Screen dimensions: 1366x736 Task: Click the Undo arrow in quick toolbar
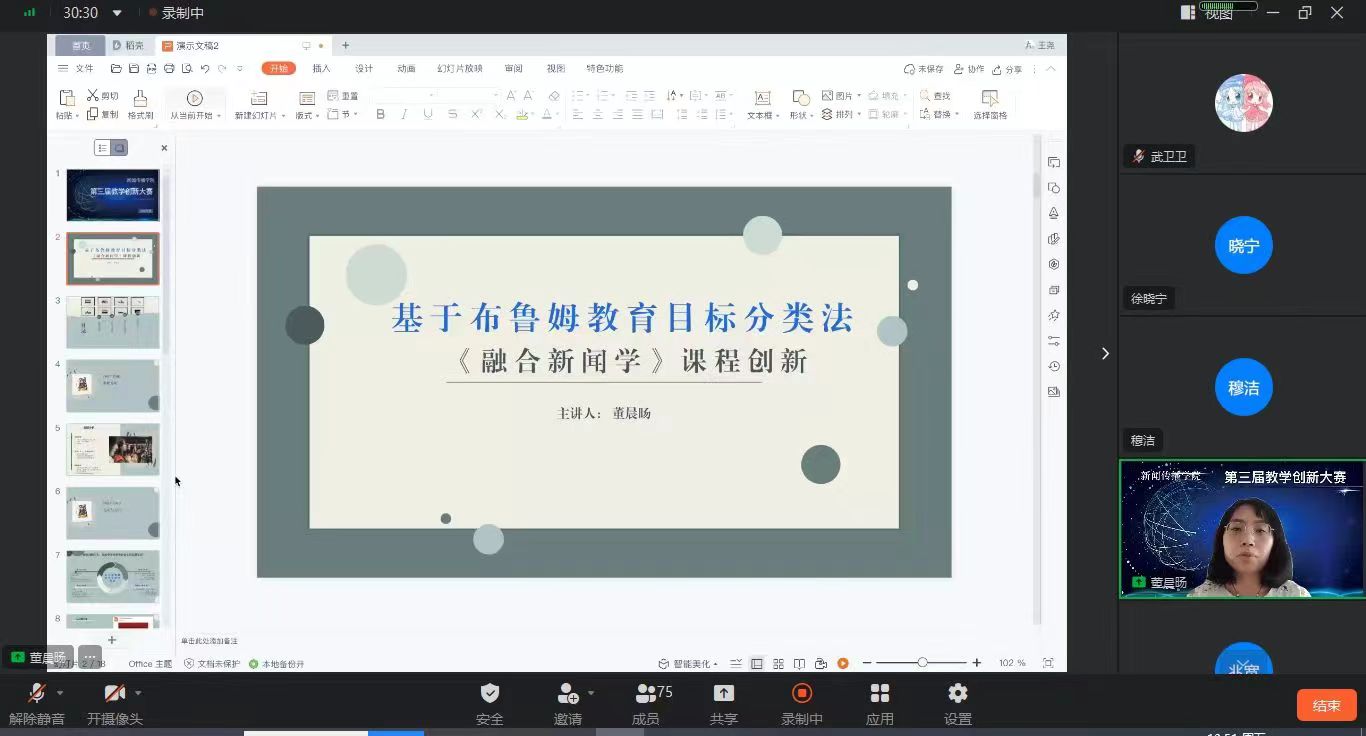(205, 69)
